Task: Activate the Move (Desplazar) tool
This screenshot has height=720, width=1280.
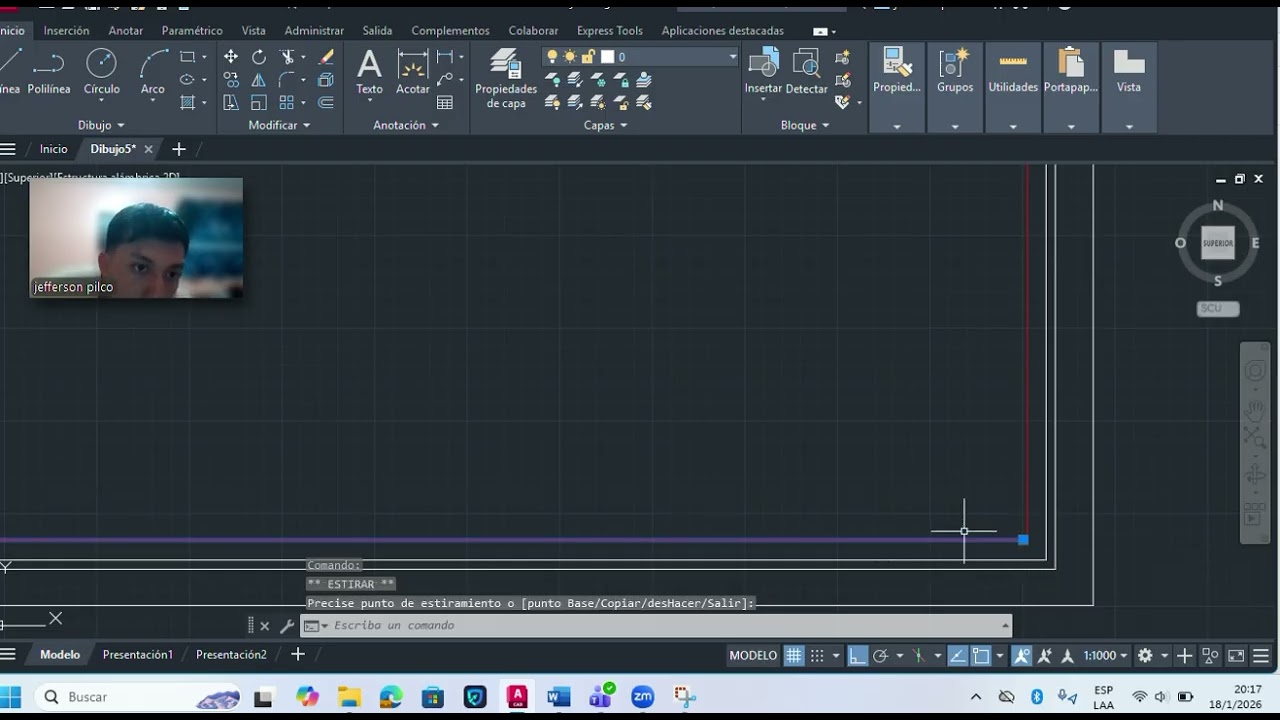Action: coord(231,57)
